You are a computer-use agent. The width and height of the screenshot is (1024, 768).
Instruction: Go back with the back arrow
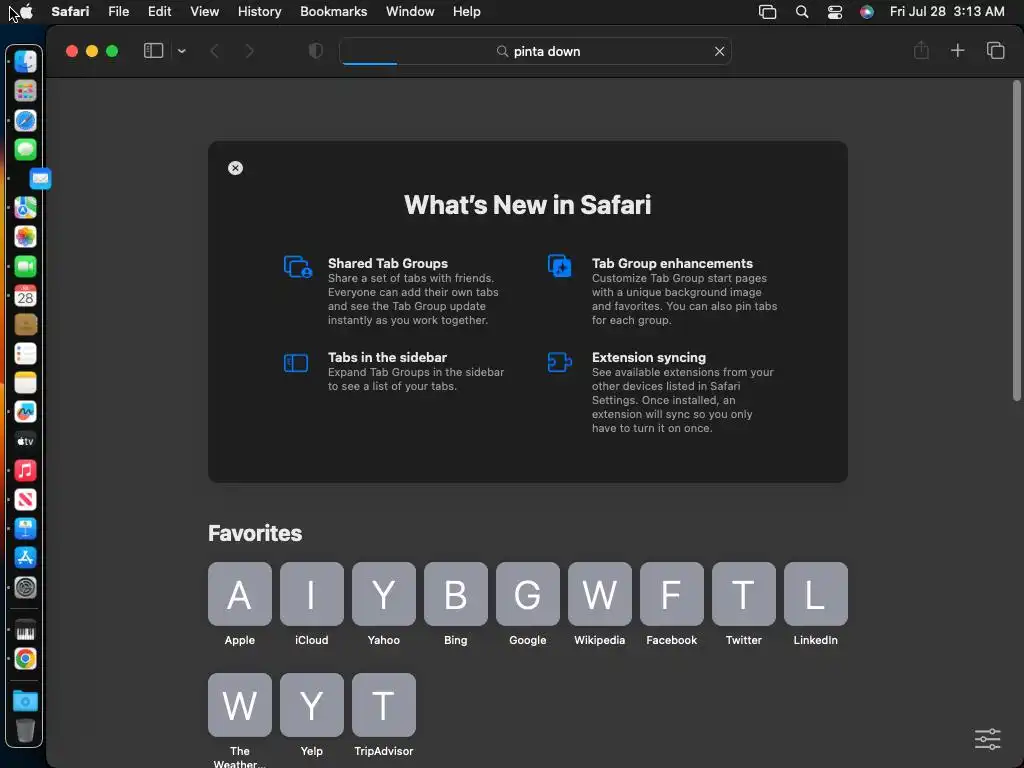pyautogui.click(x=214, y=51)
